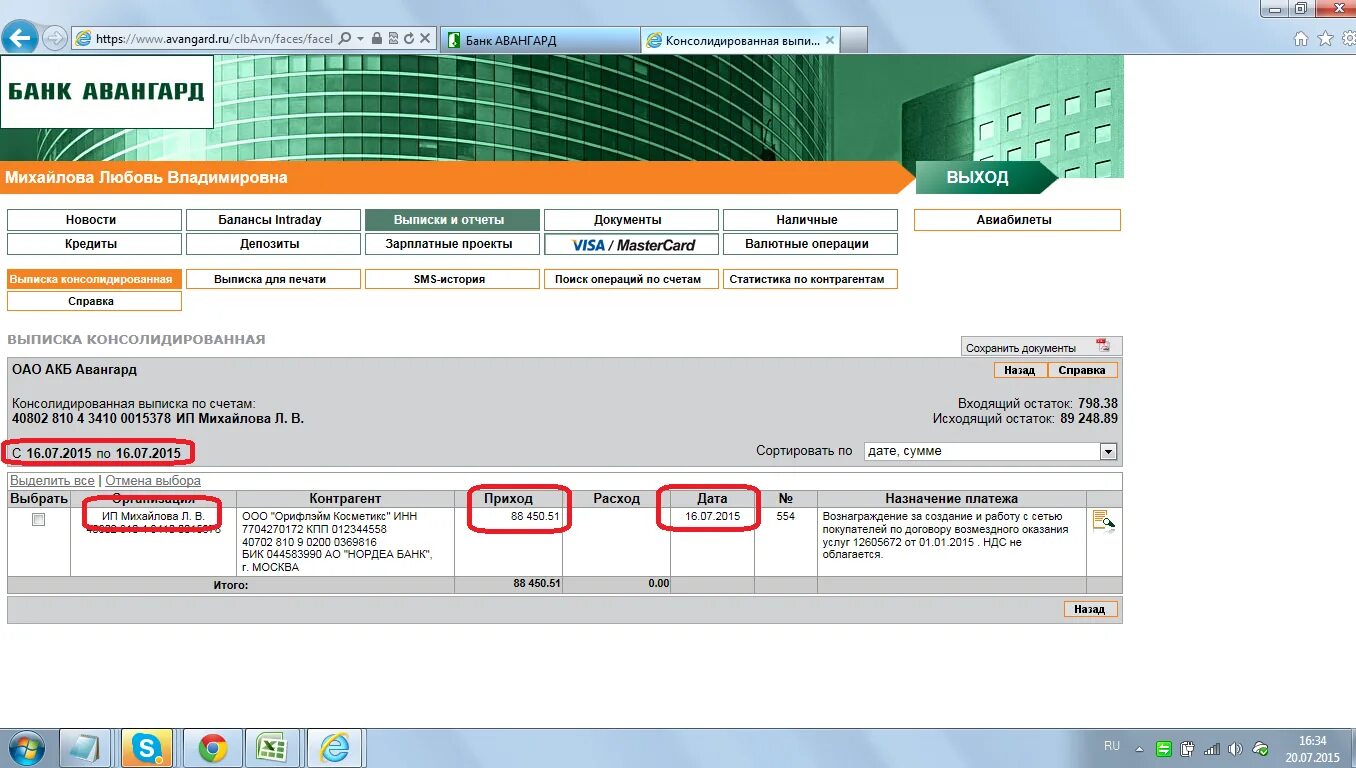Switch to the Банк АВАНГАРД browser tab
1356x768 pixels.
pyautogui.click(x=539, y=40)
